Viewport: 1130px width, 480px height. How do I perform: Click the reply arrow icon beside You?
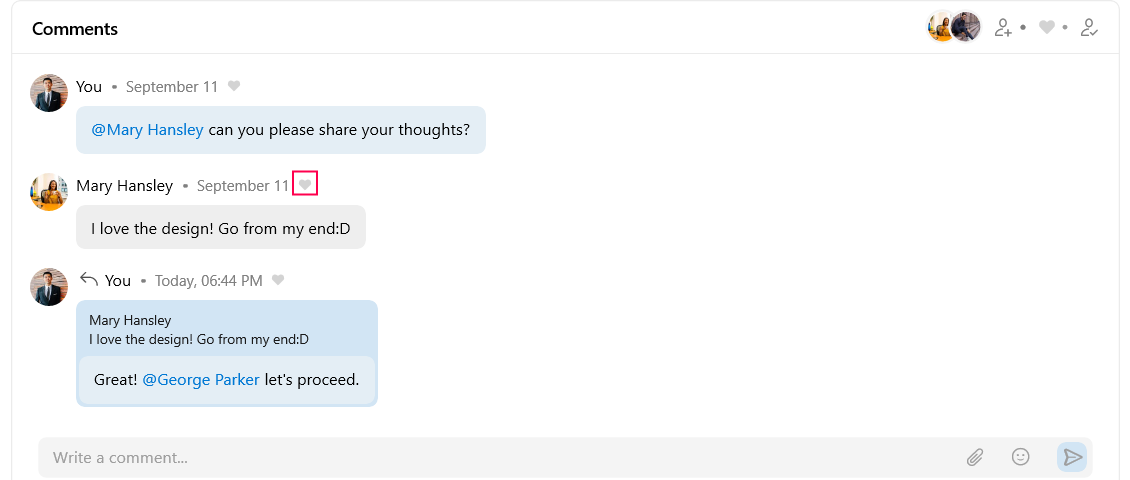click(x=89, y=280)
